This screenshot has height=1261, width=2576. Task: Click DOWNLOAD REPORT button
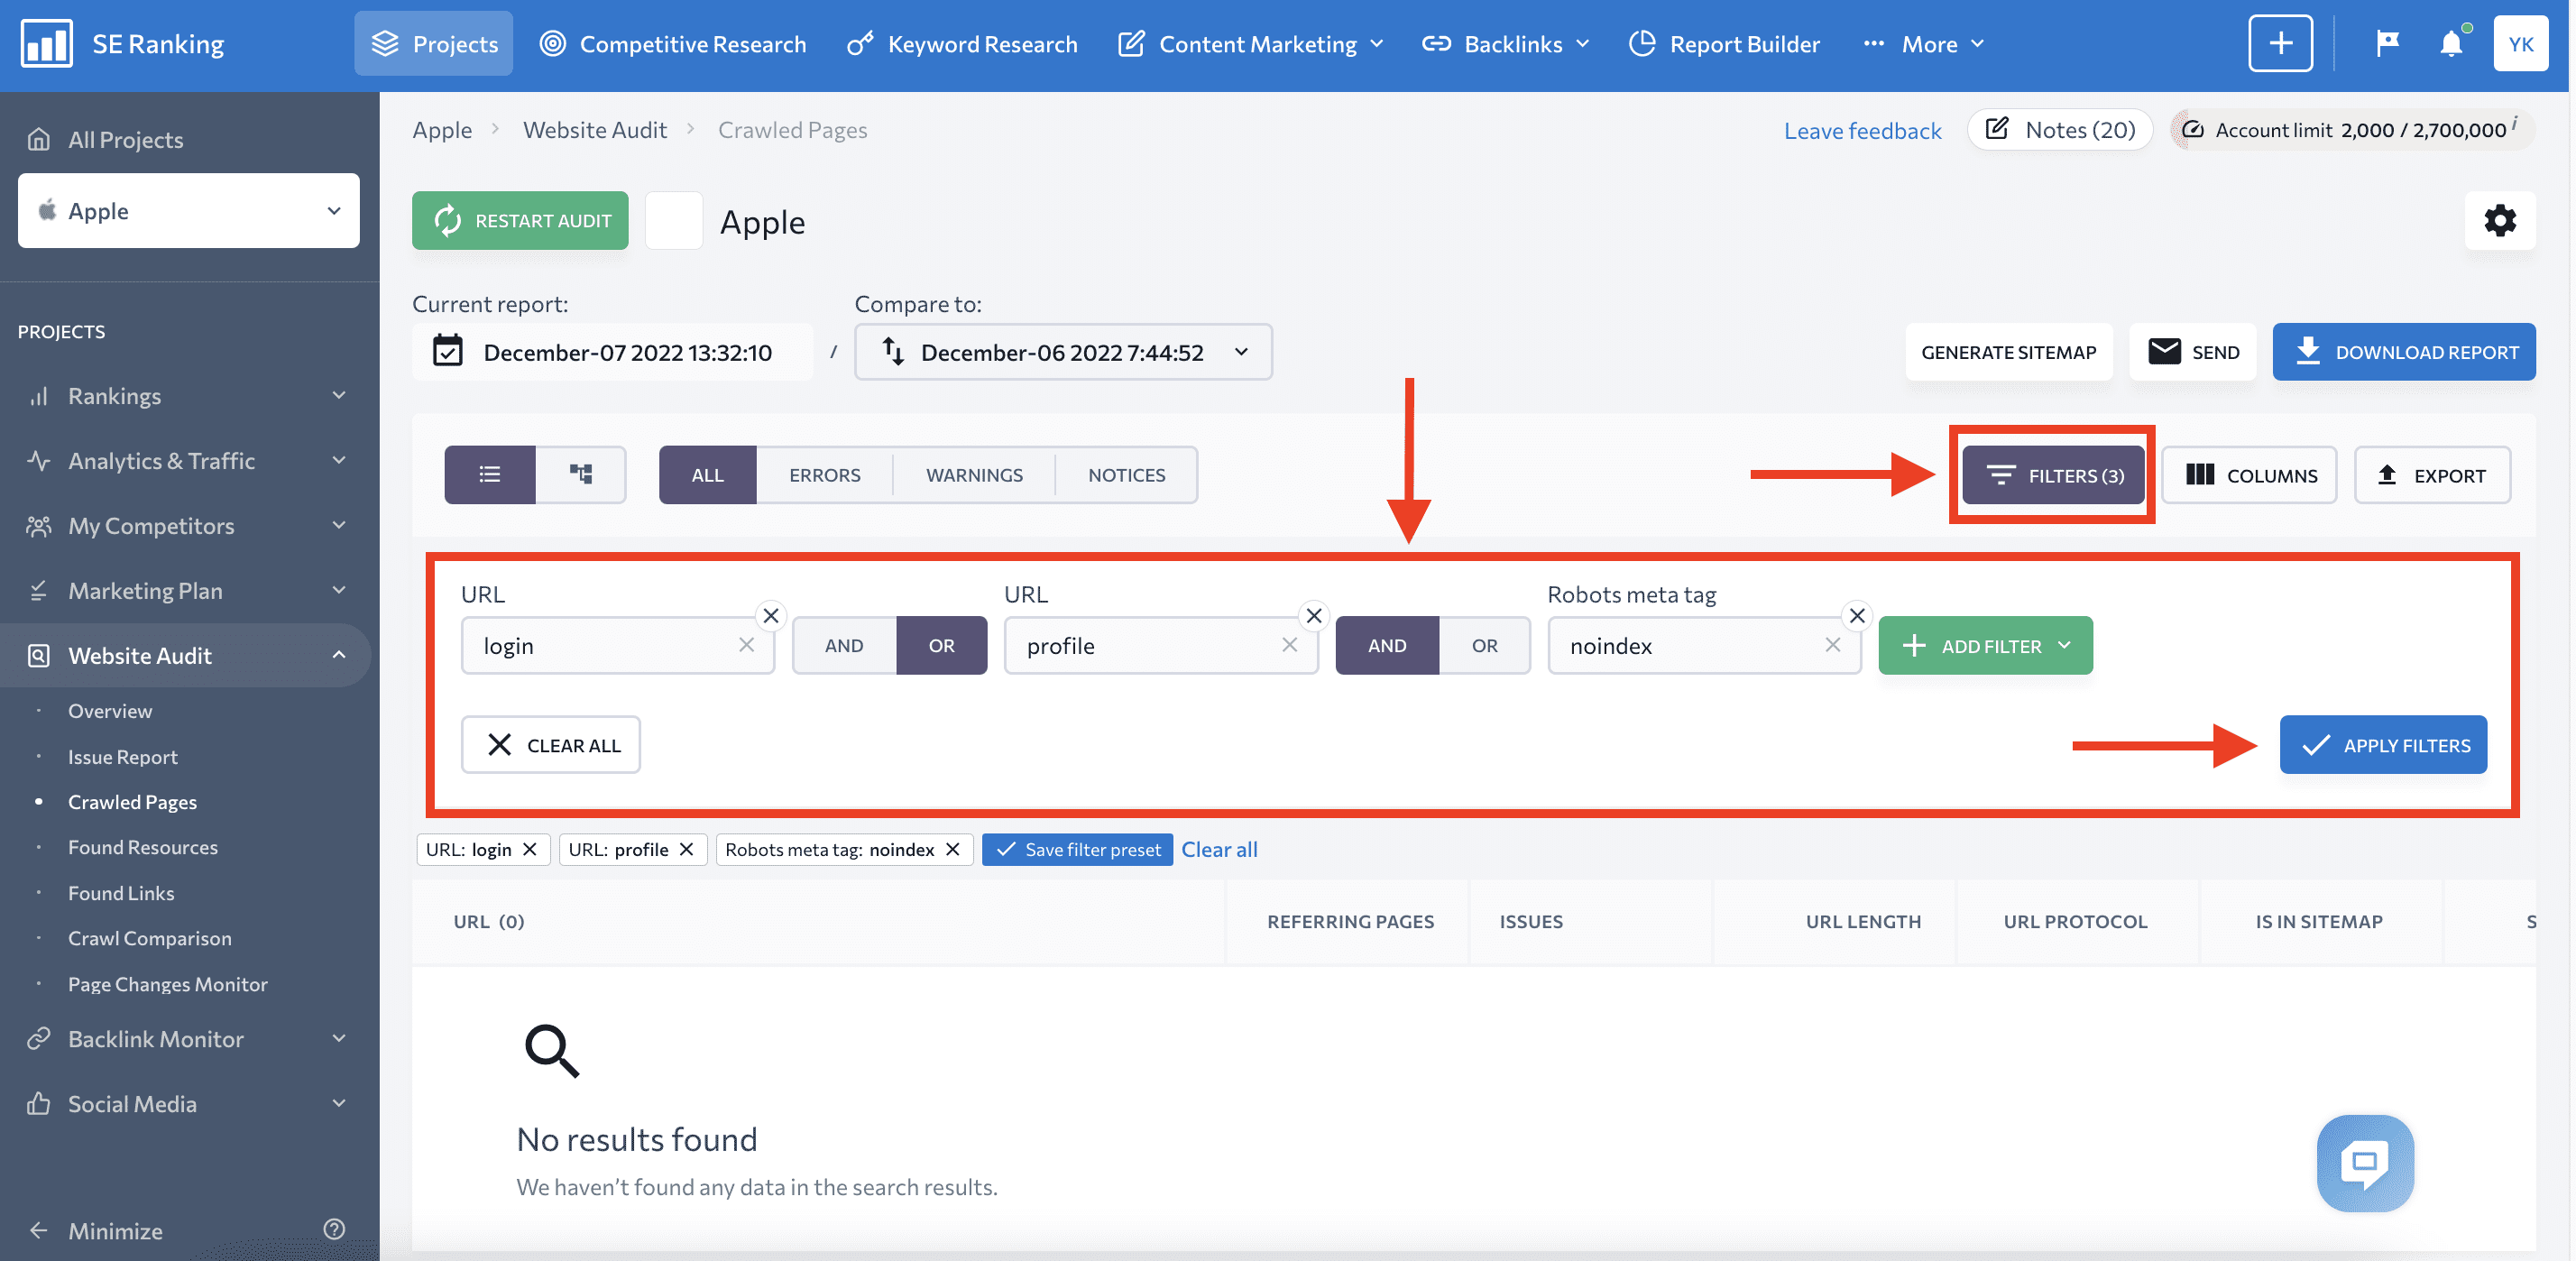point(2403,352)
